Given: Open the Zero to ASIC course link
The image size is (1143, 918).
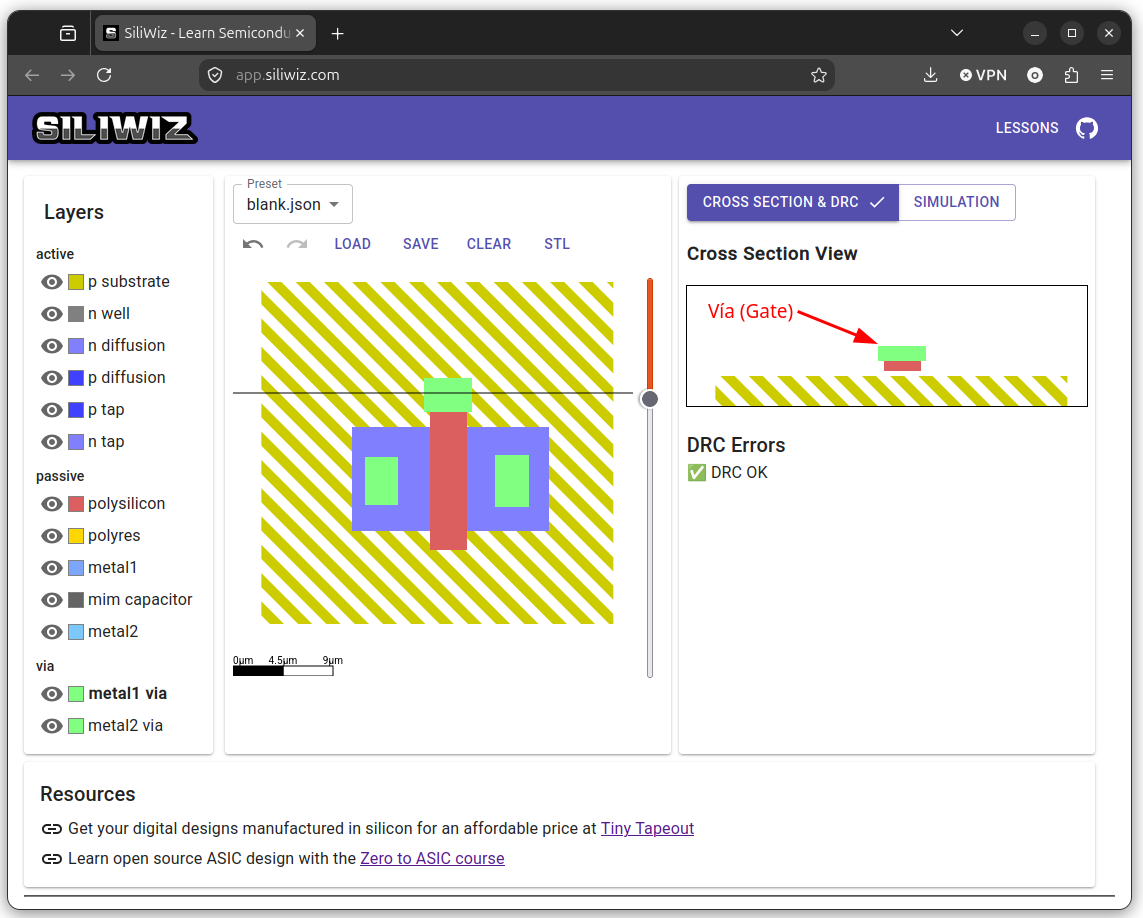Looking at the screenshot, I should click(x=432, y=858).
